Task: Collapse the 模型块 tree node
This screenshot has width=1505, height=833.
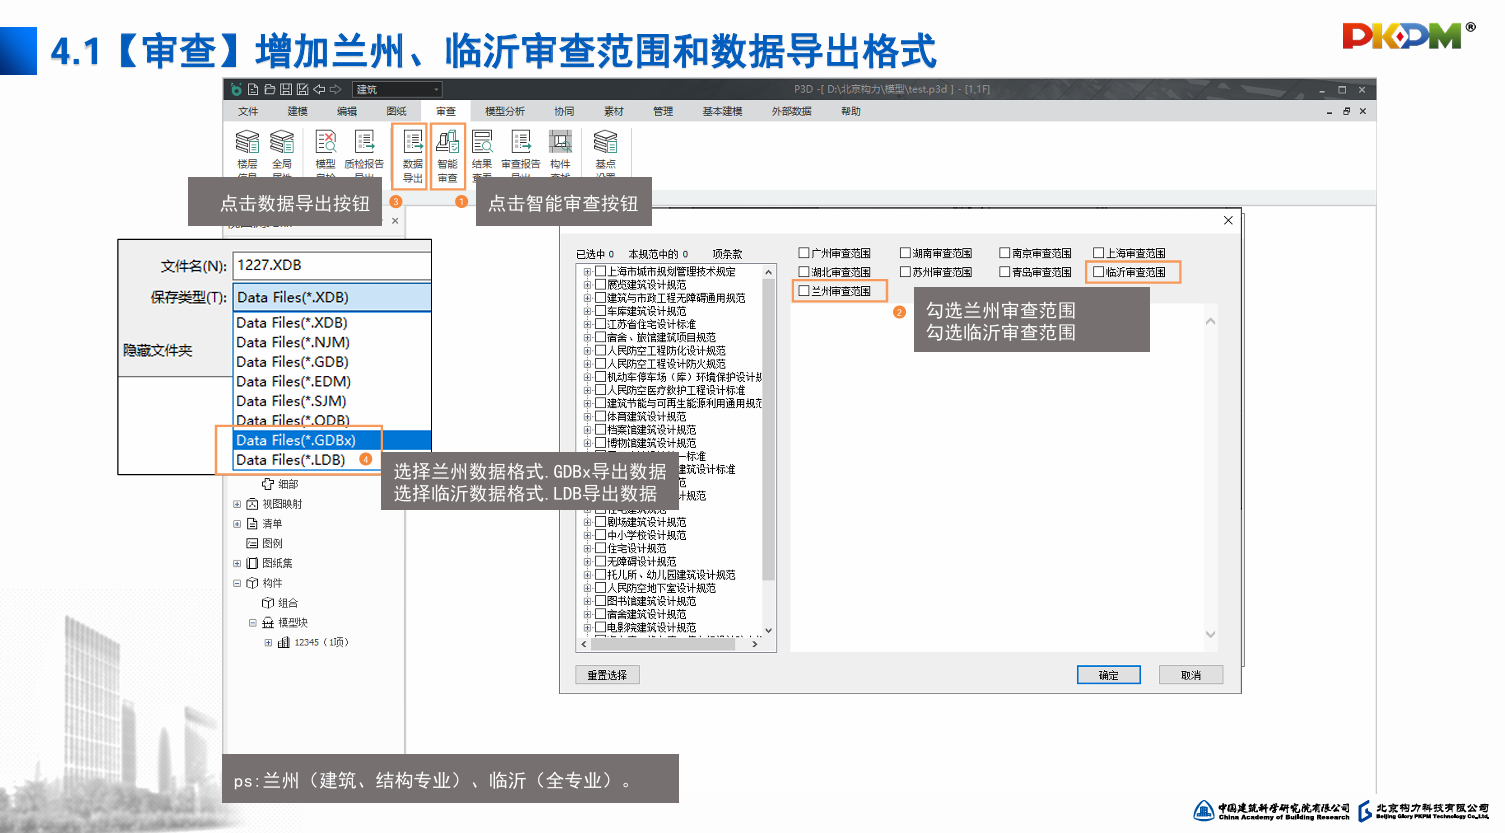Action: pos(253,622)
